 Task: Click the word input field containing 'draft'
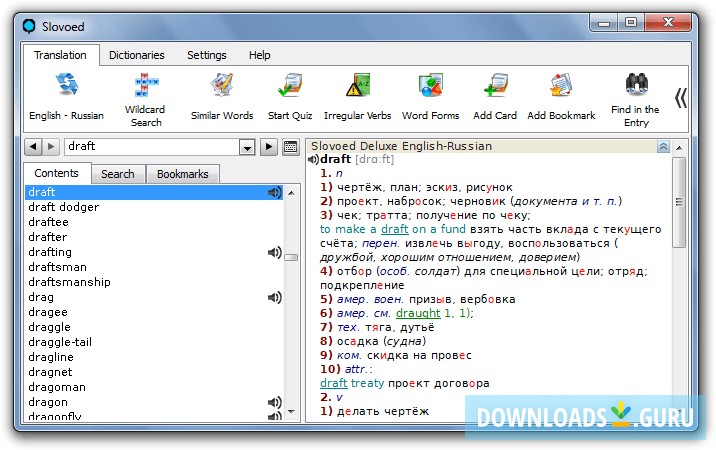point(152,147)
